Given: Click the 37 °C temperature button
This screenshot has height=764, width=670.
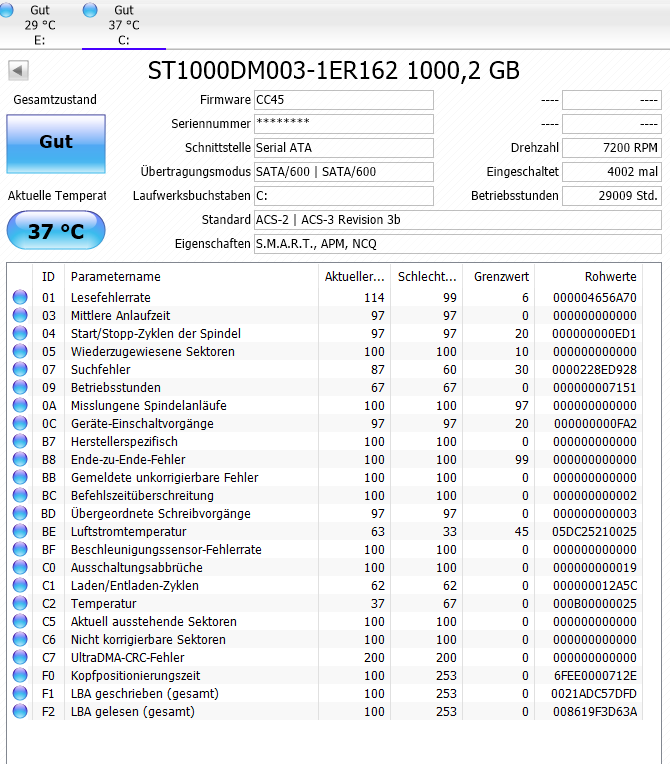Looking at the screenshot, I should click(x=56, y=230).
